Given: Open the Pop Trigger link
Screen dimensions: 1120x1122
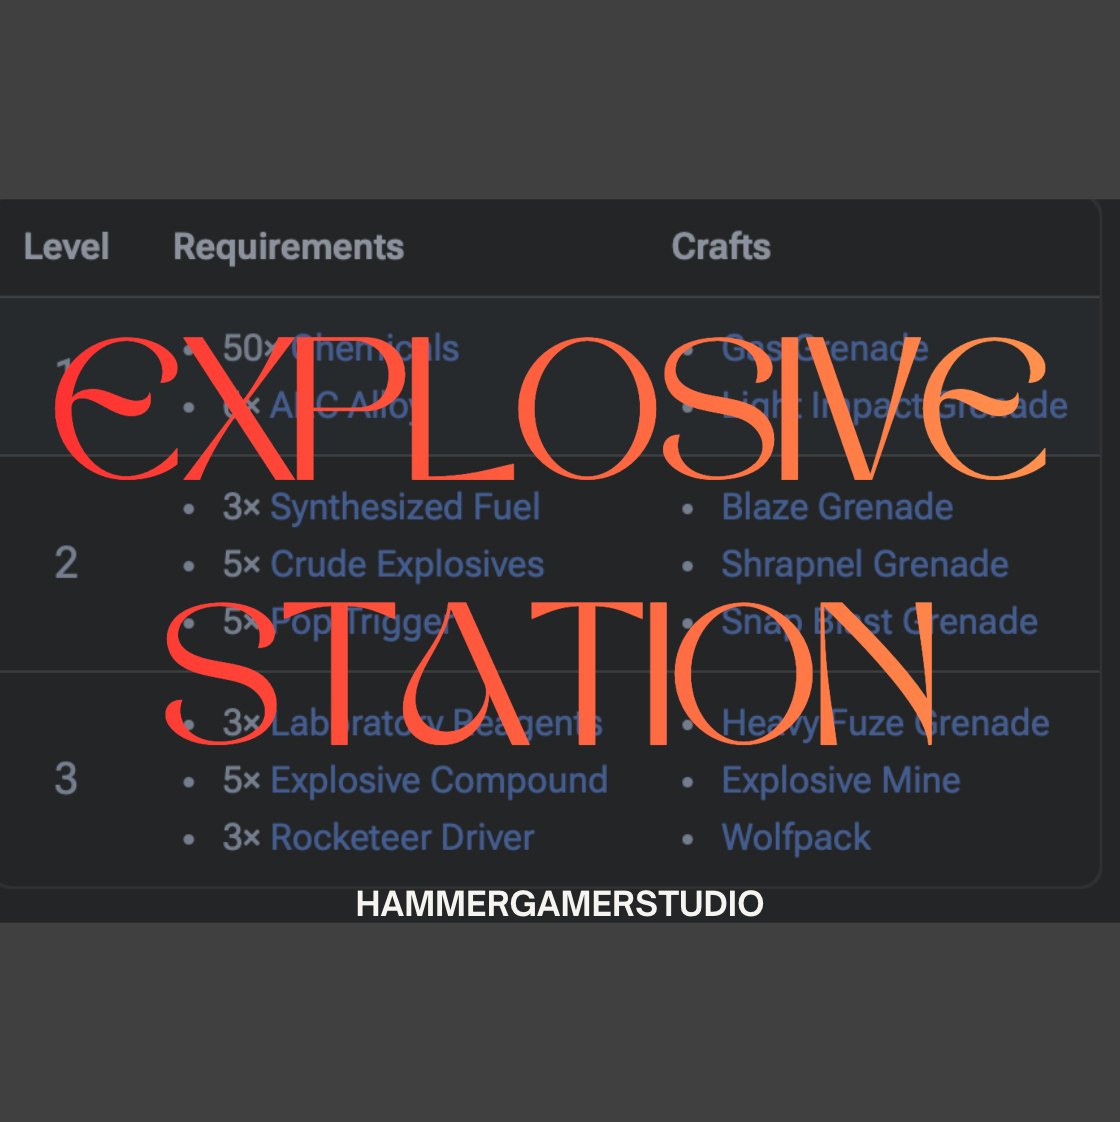Looking at the screenshot, I should (361, 622).
